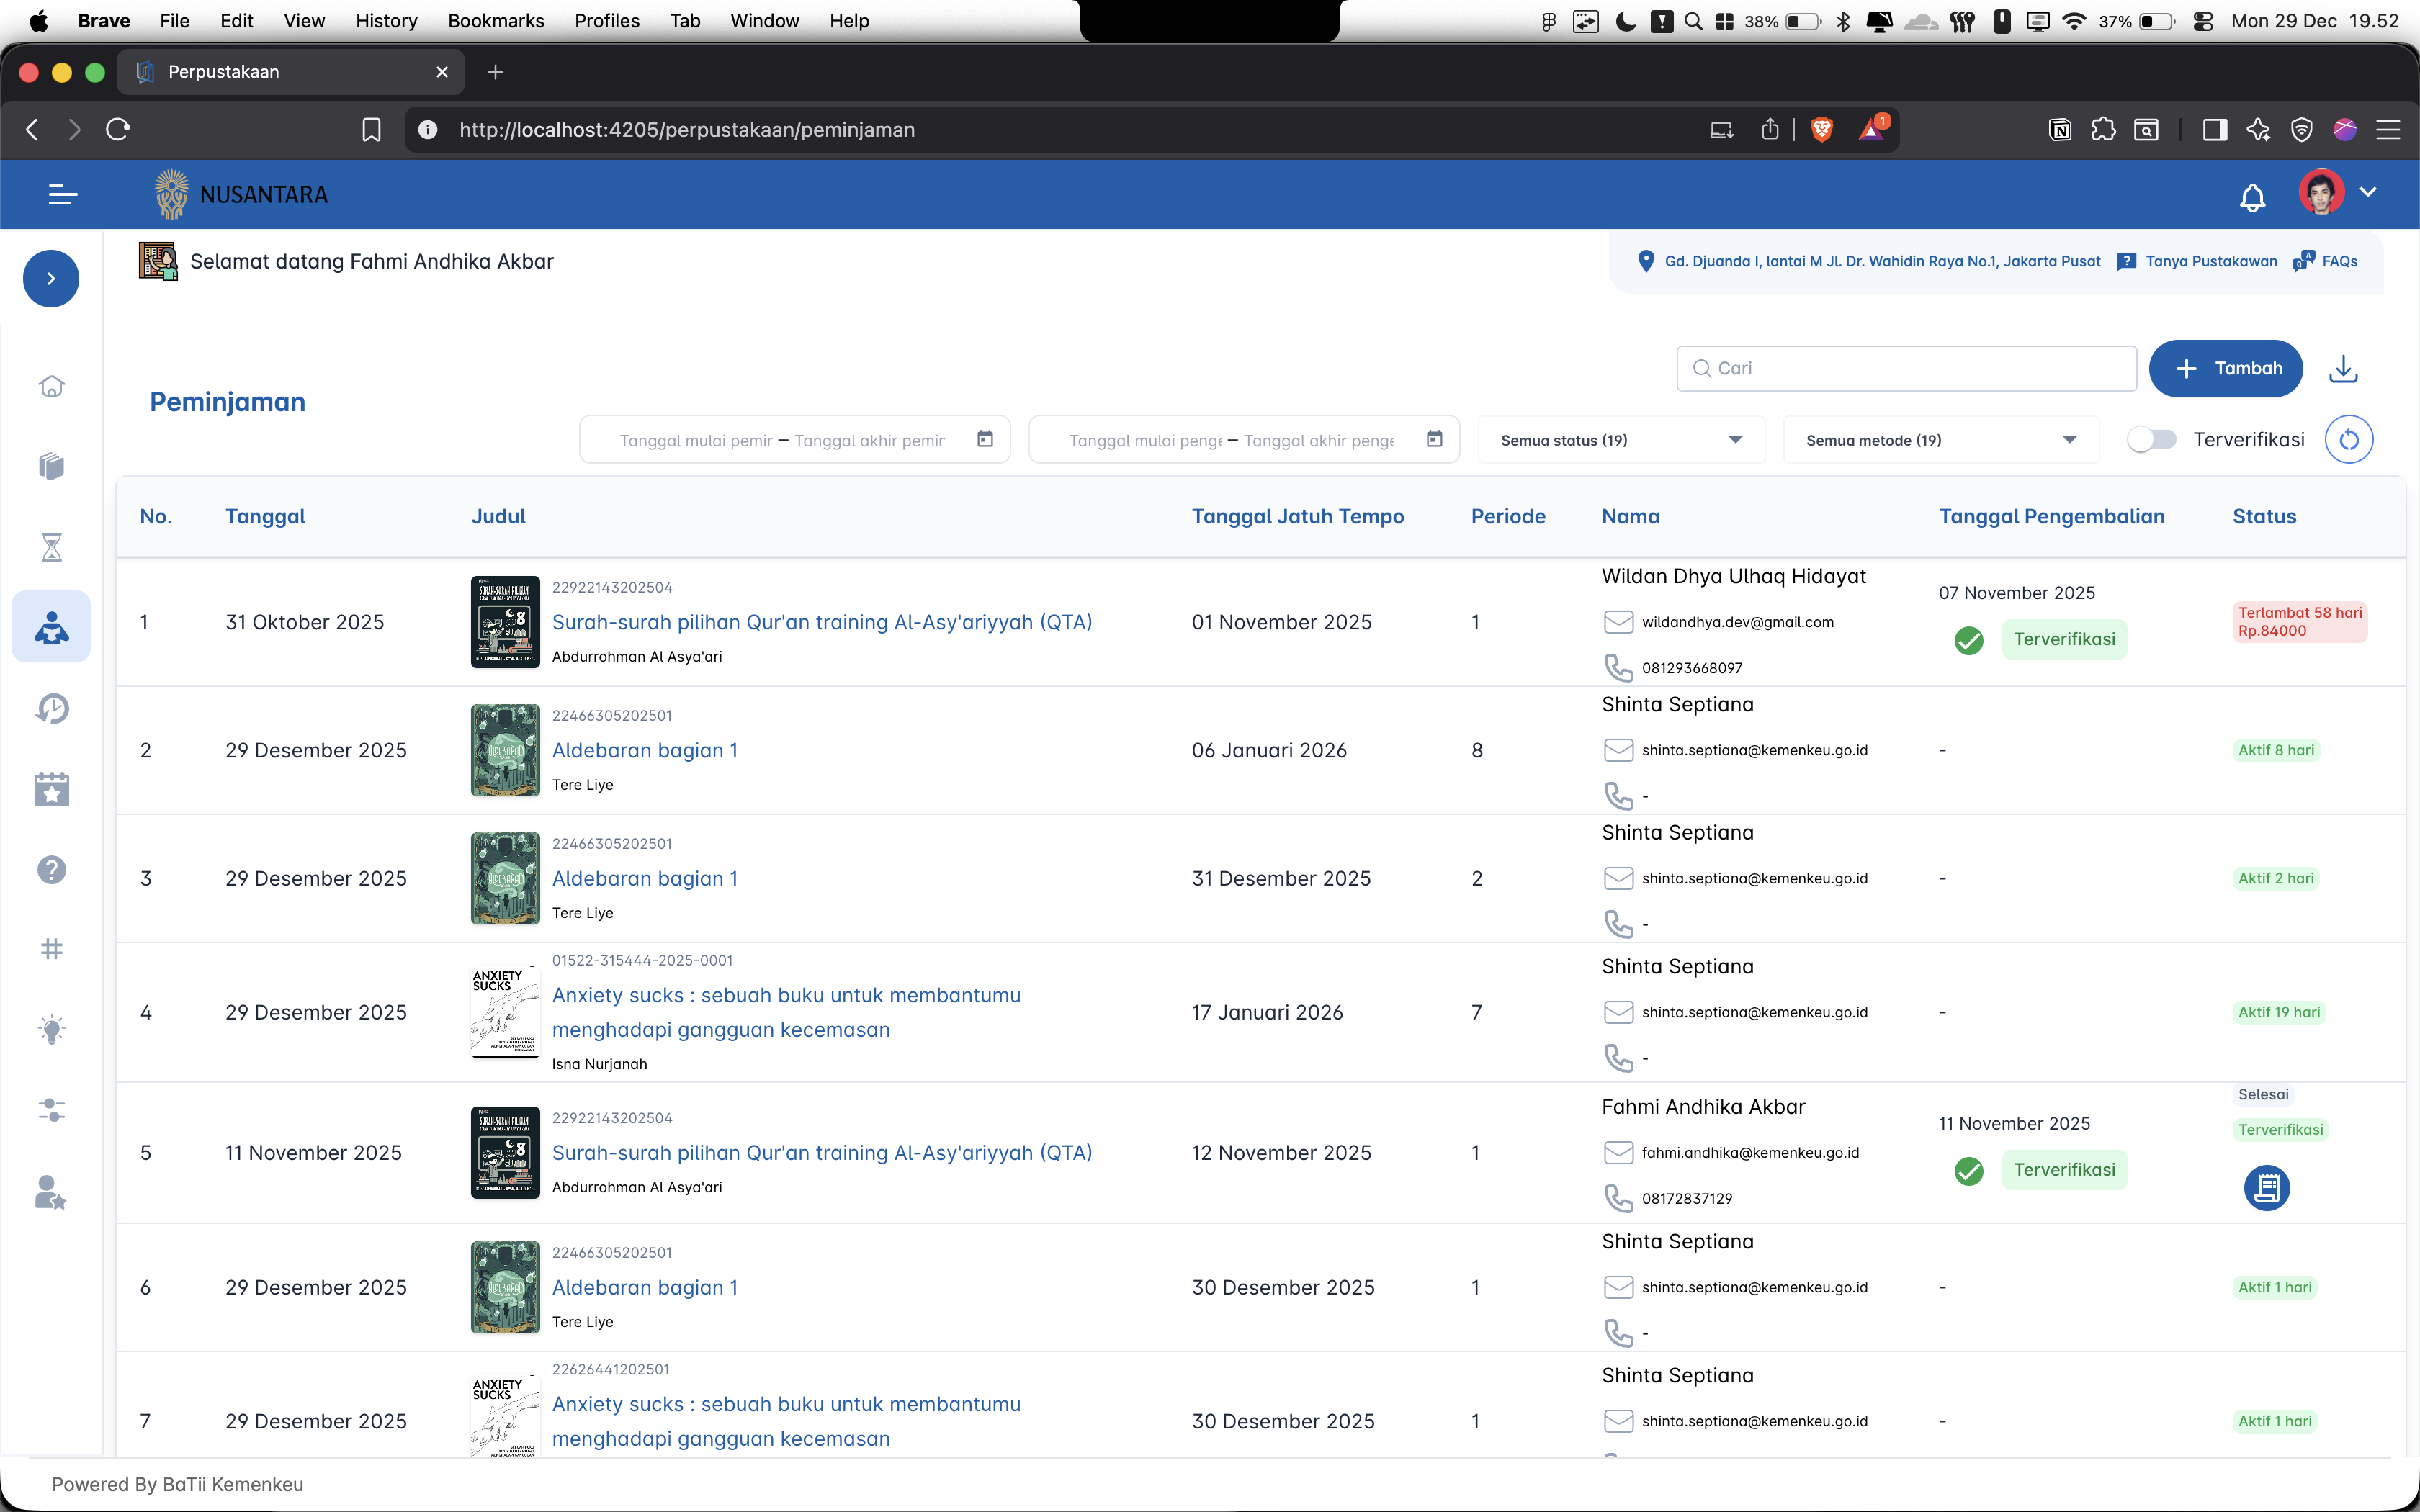
Task: Open the question mark help sidebar icon
Action: click(51, 869)
